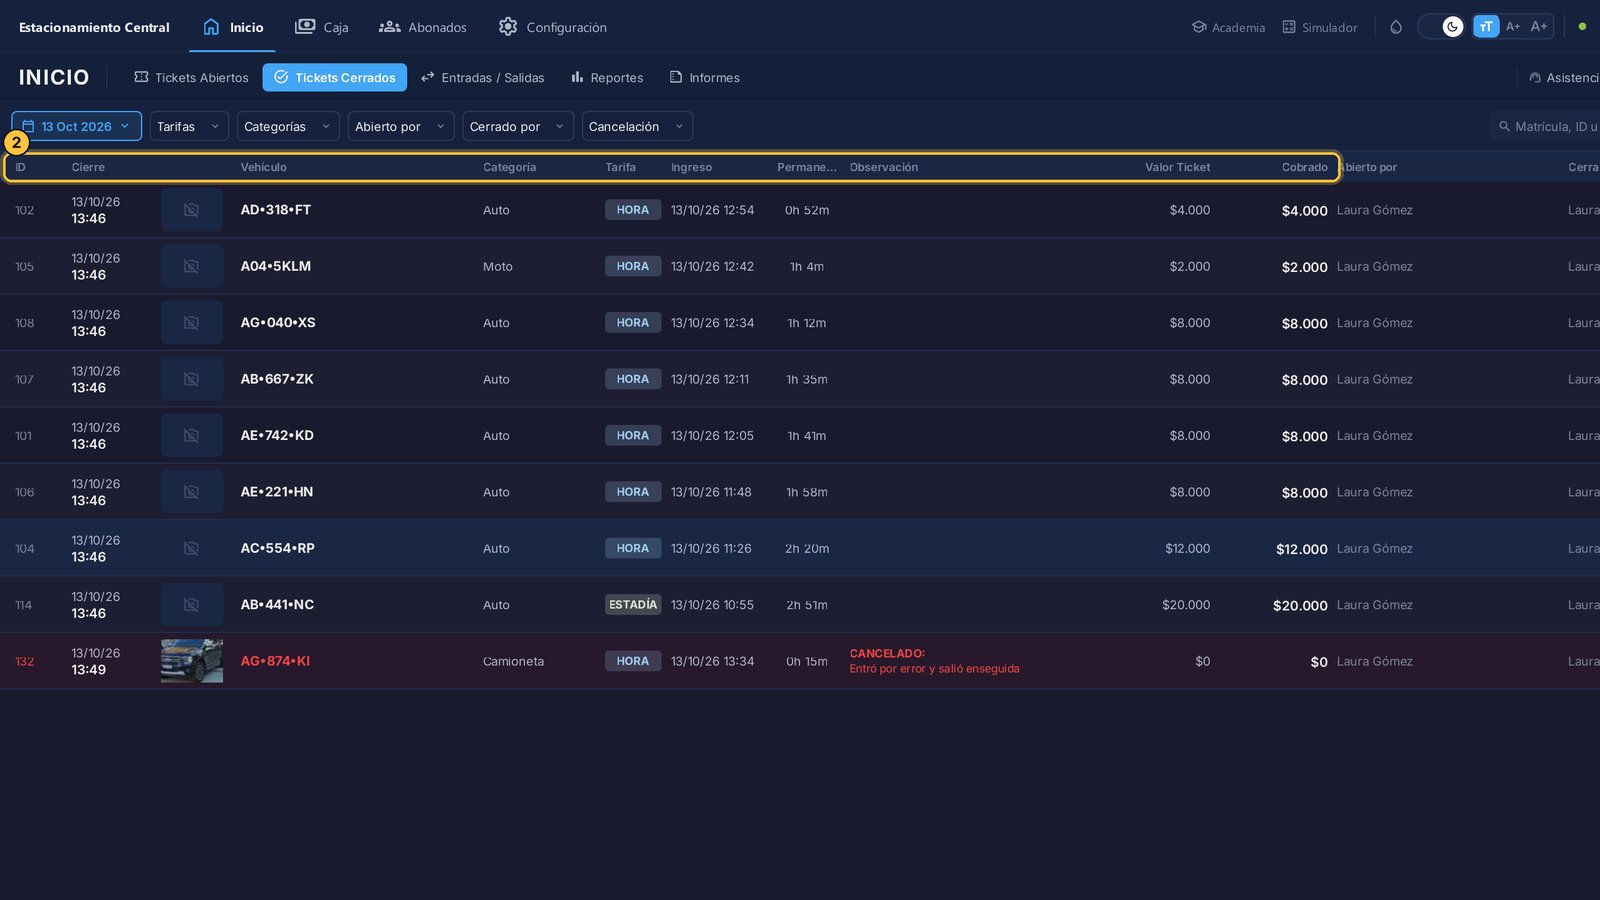Open the Academia link
1600x900 pixels.
coord(1228,27)
